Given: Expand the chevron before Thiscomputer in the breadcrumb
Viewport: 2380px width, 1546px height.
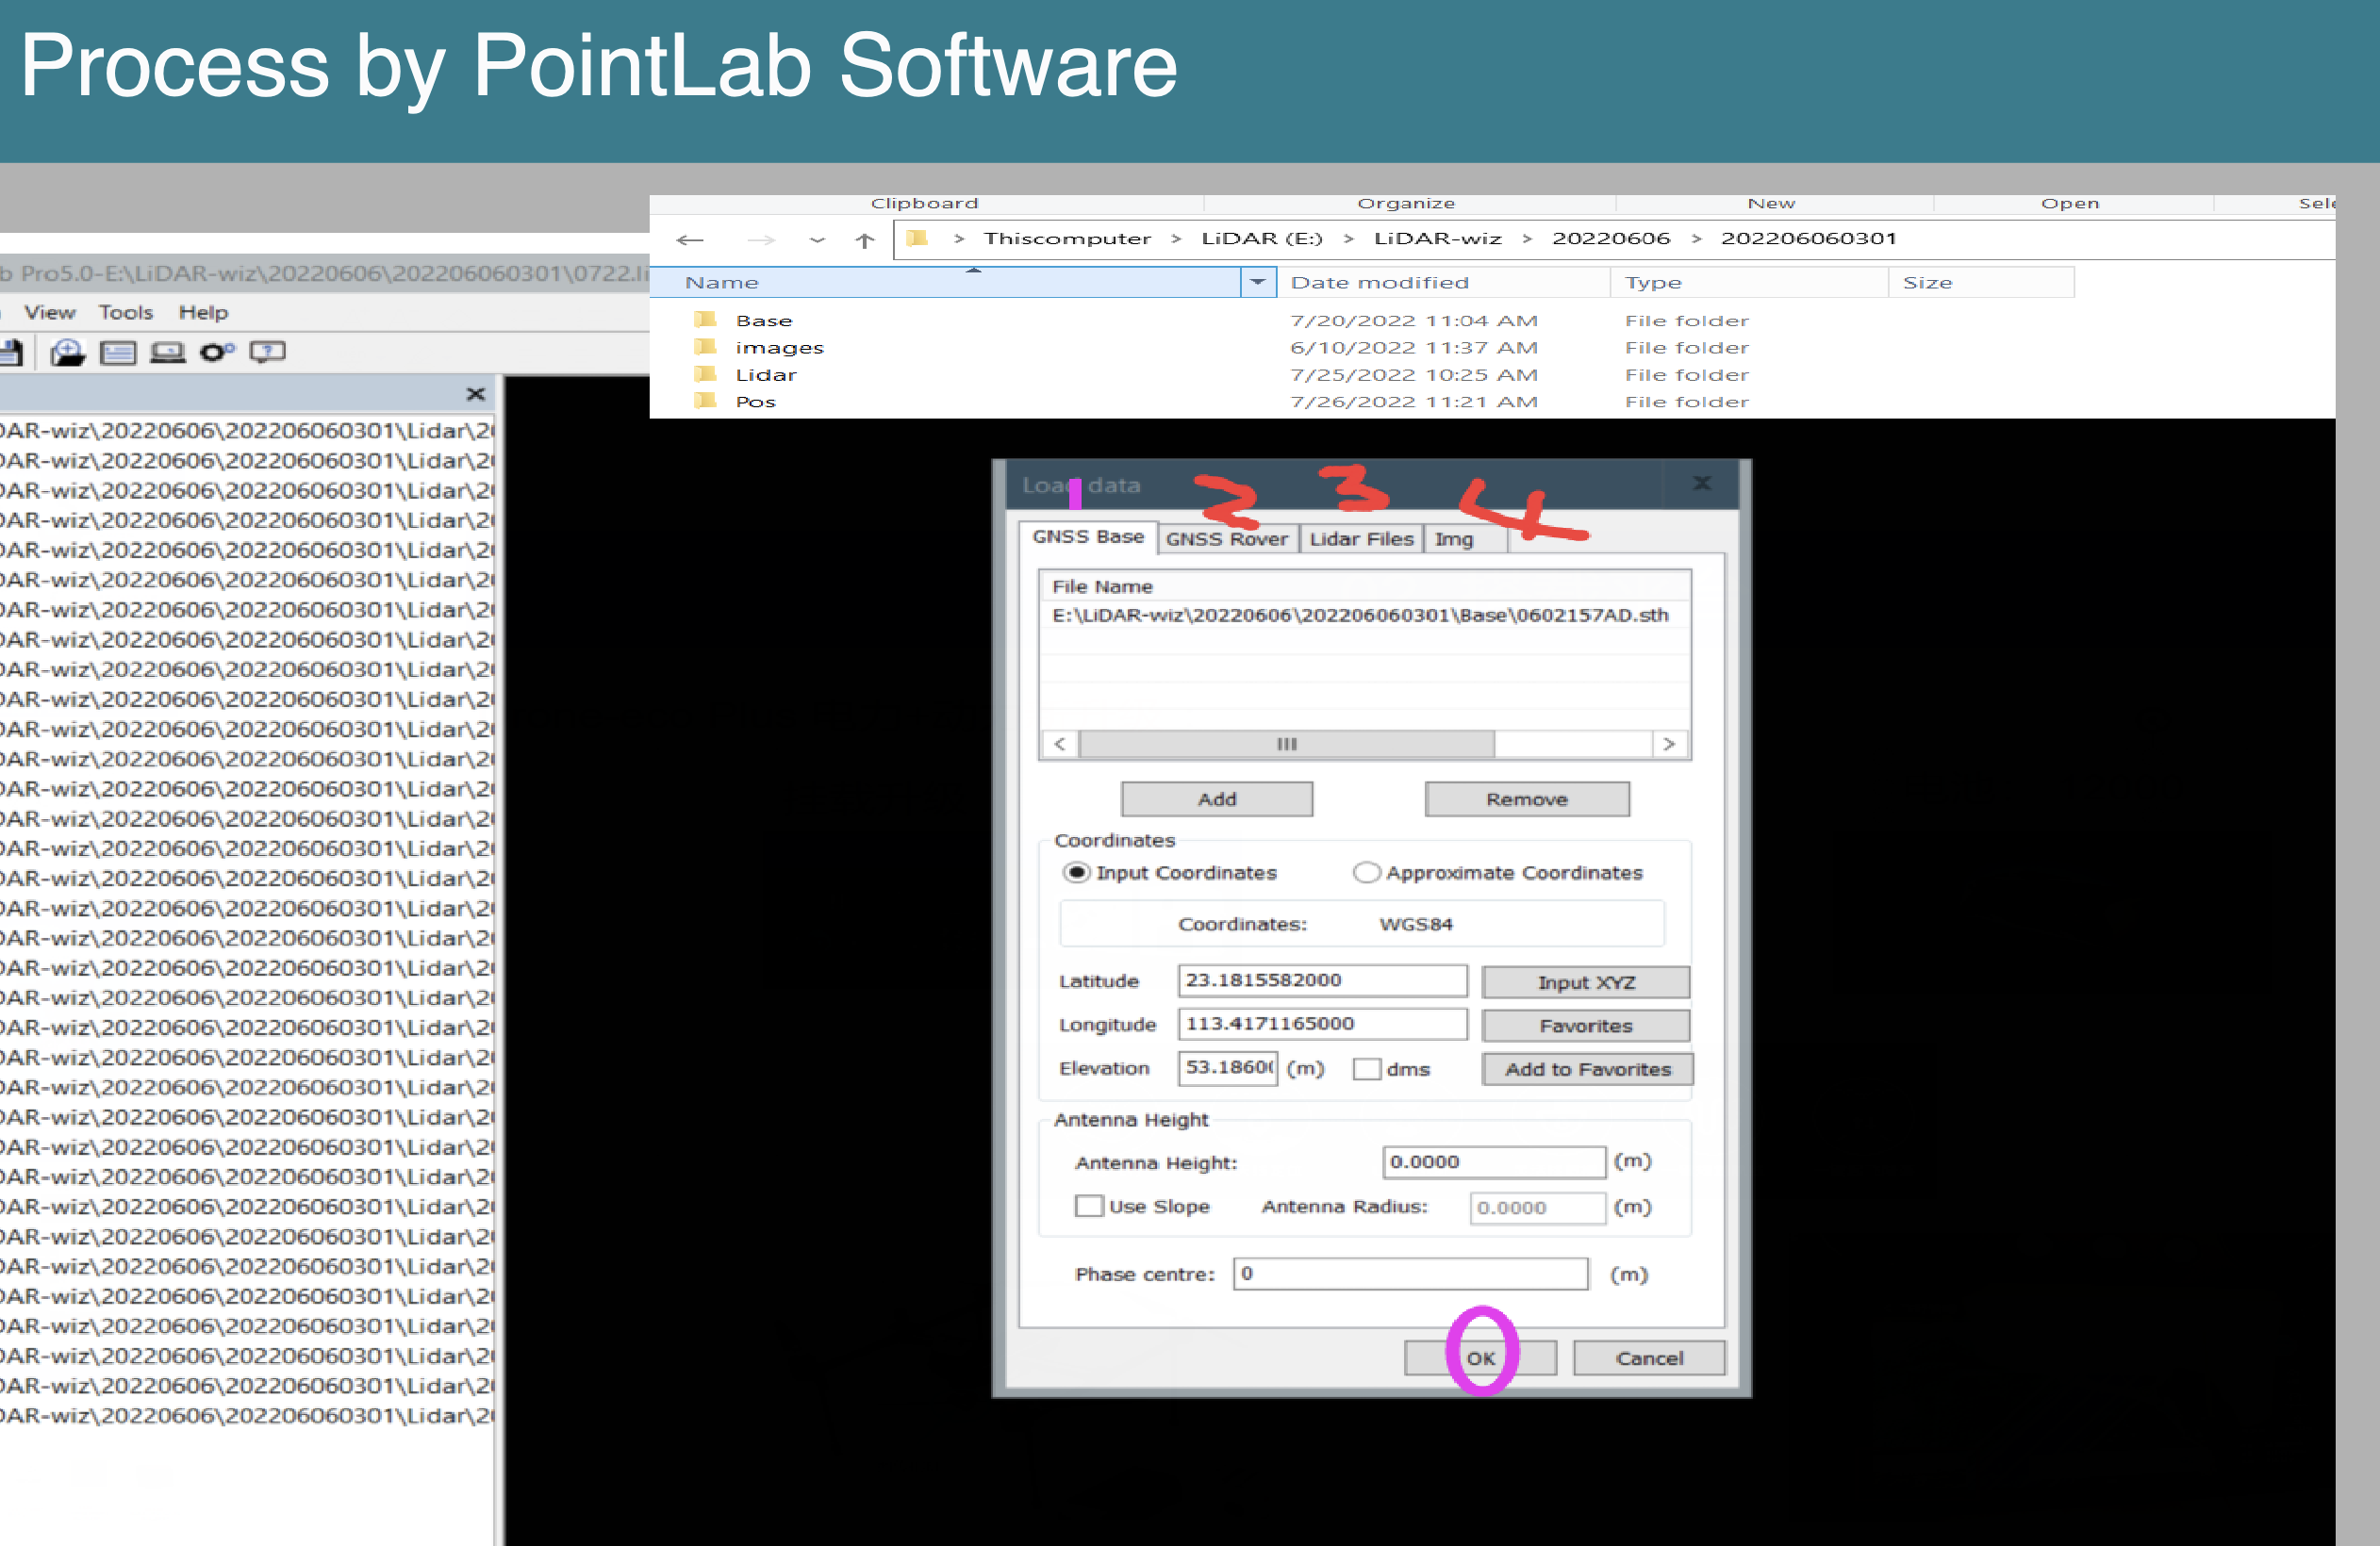Looking at the screenshot, I should [959, 238].
